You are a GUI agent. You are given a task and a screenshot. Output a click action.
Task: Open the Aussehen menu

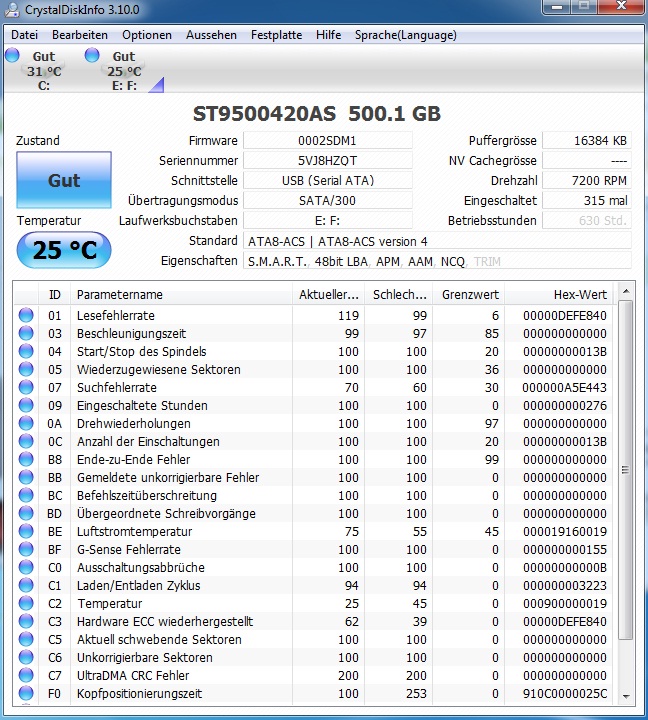point(211,35)
